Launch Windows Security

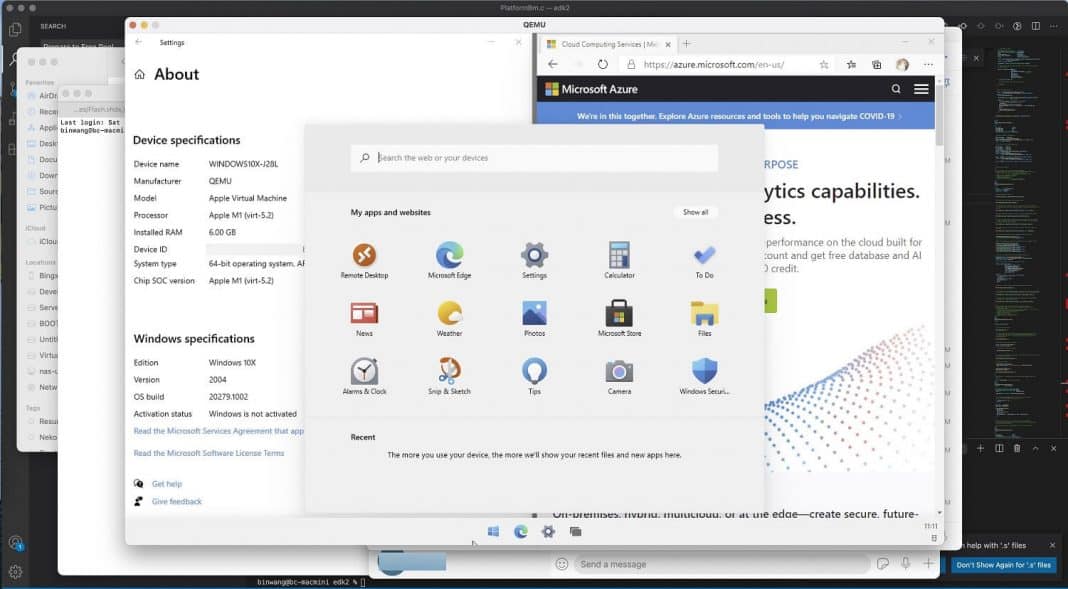pyautogui.click(x=703, y=373)
